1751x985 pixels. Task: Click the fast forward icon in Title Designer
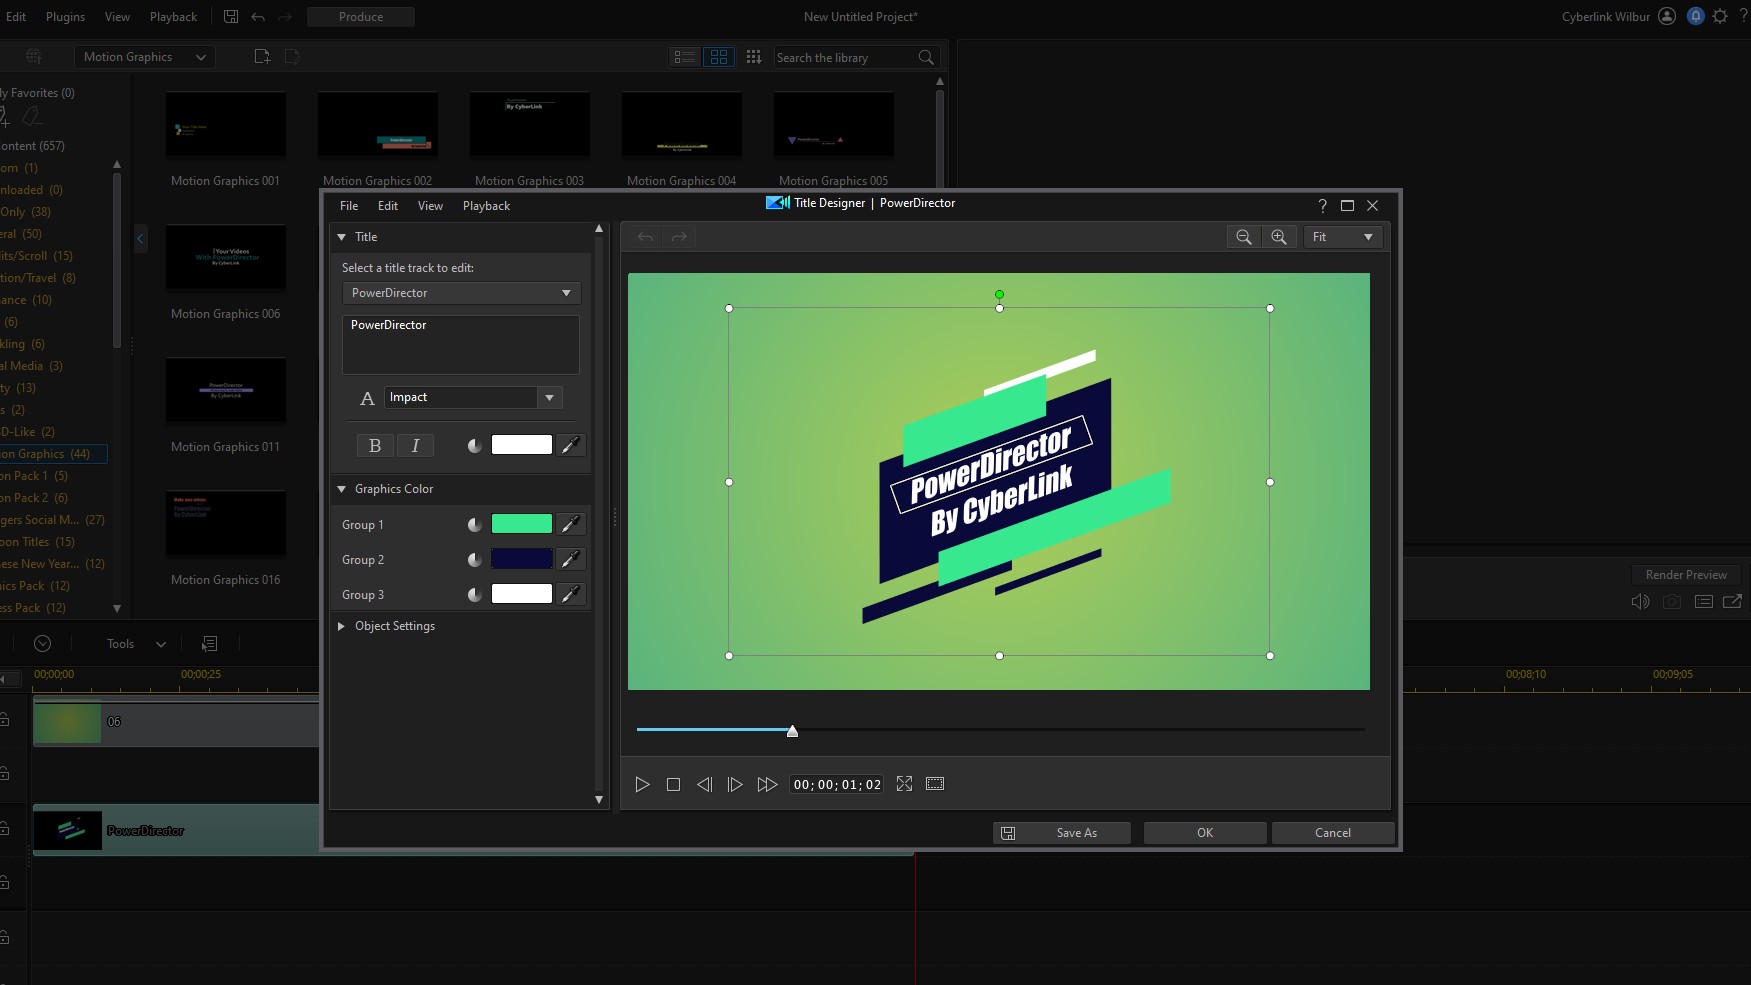(x=767, y=784)
